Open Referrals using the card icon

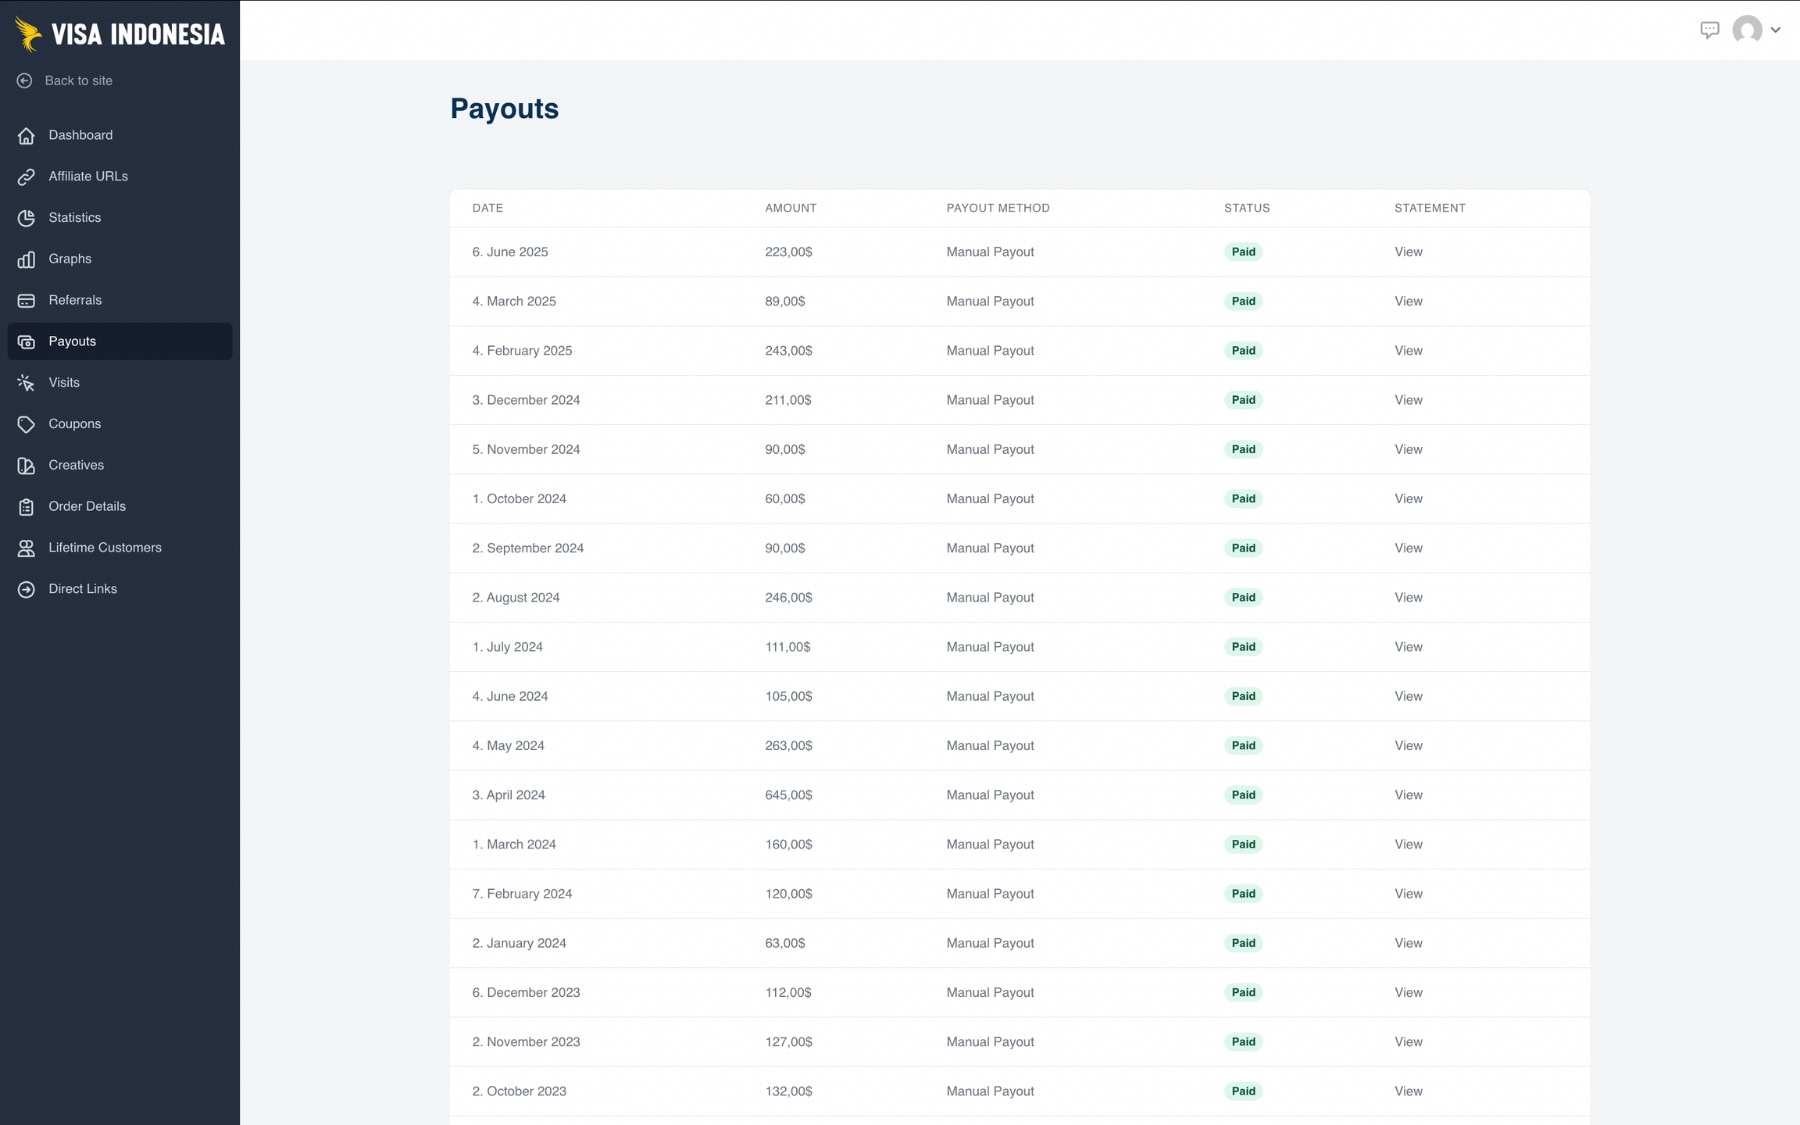click(x=25, y=300)
